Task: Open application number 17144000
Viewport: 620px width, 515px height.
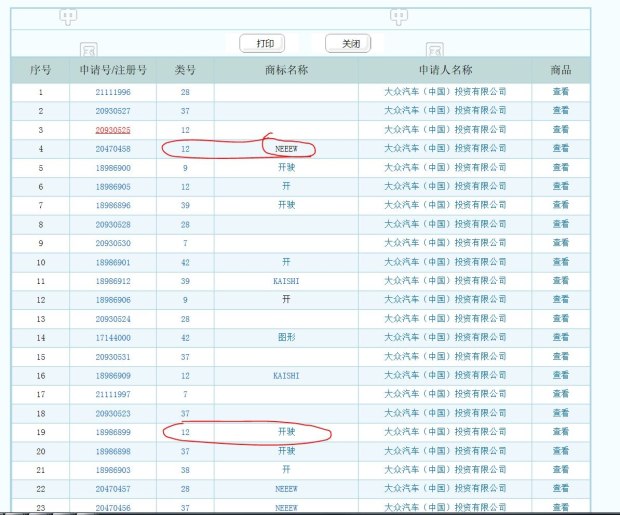Action: 113,338
